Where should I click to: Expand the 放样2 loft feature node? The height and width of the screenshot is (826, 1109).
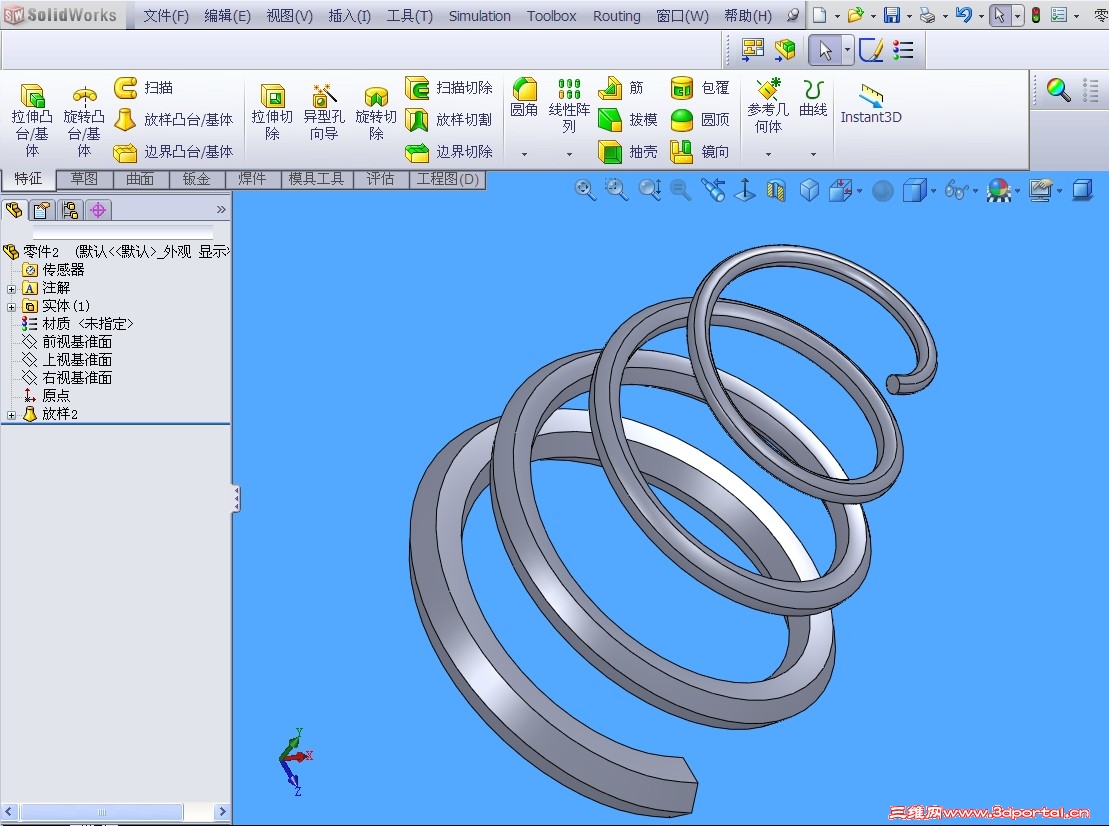click(x=11, y=415)
